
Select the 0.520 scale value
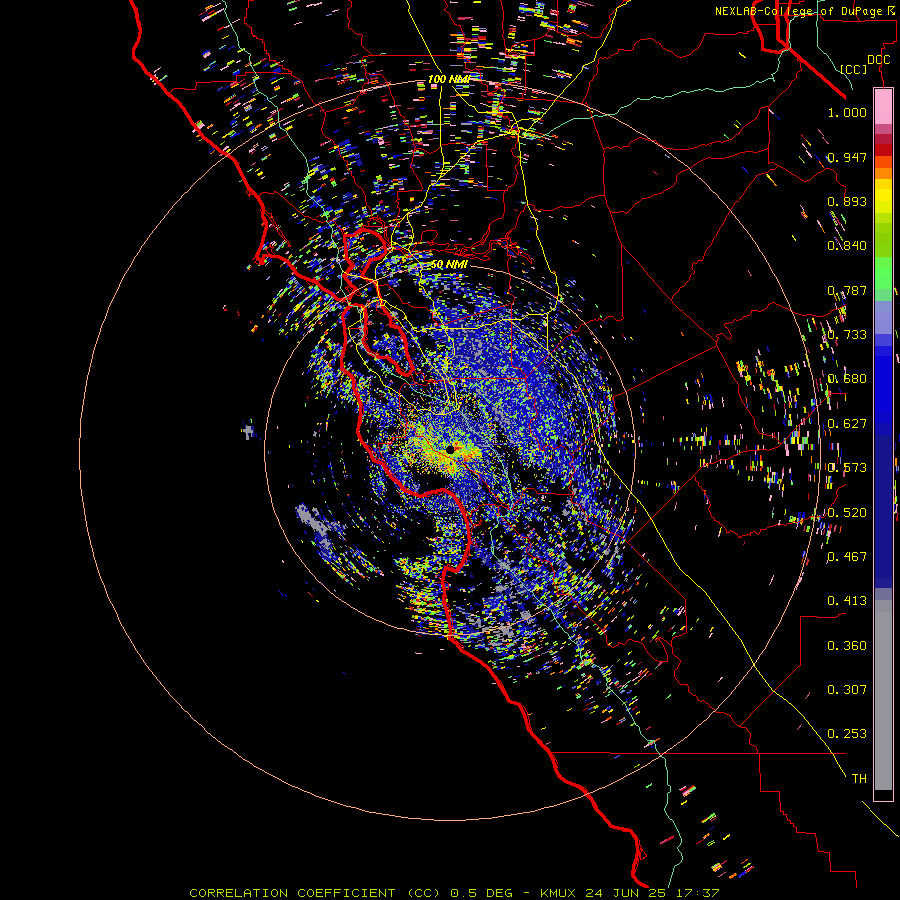coord(847,513)
